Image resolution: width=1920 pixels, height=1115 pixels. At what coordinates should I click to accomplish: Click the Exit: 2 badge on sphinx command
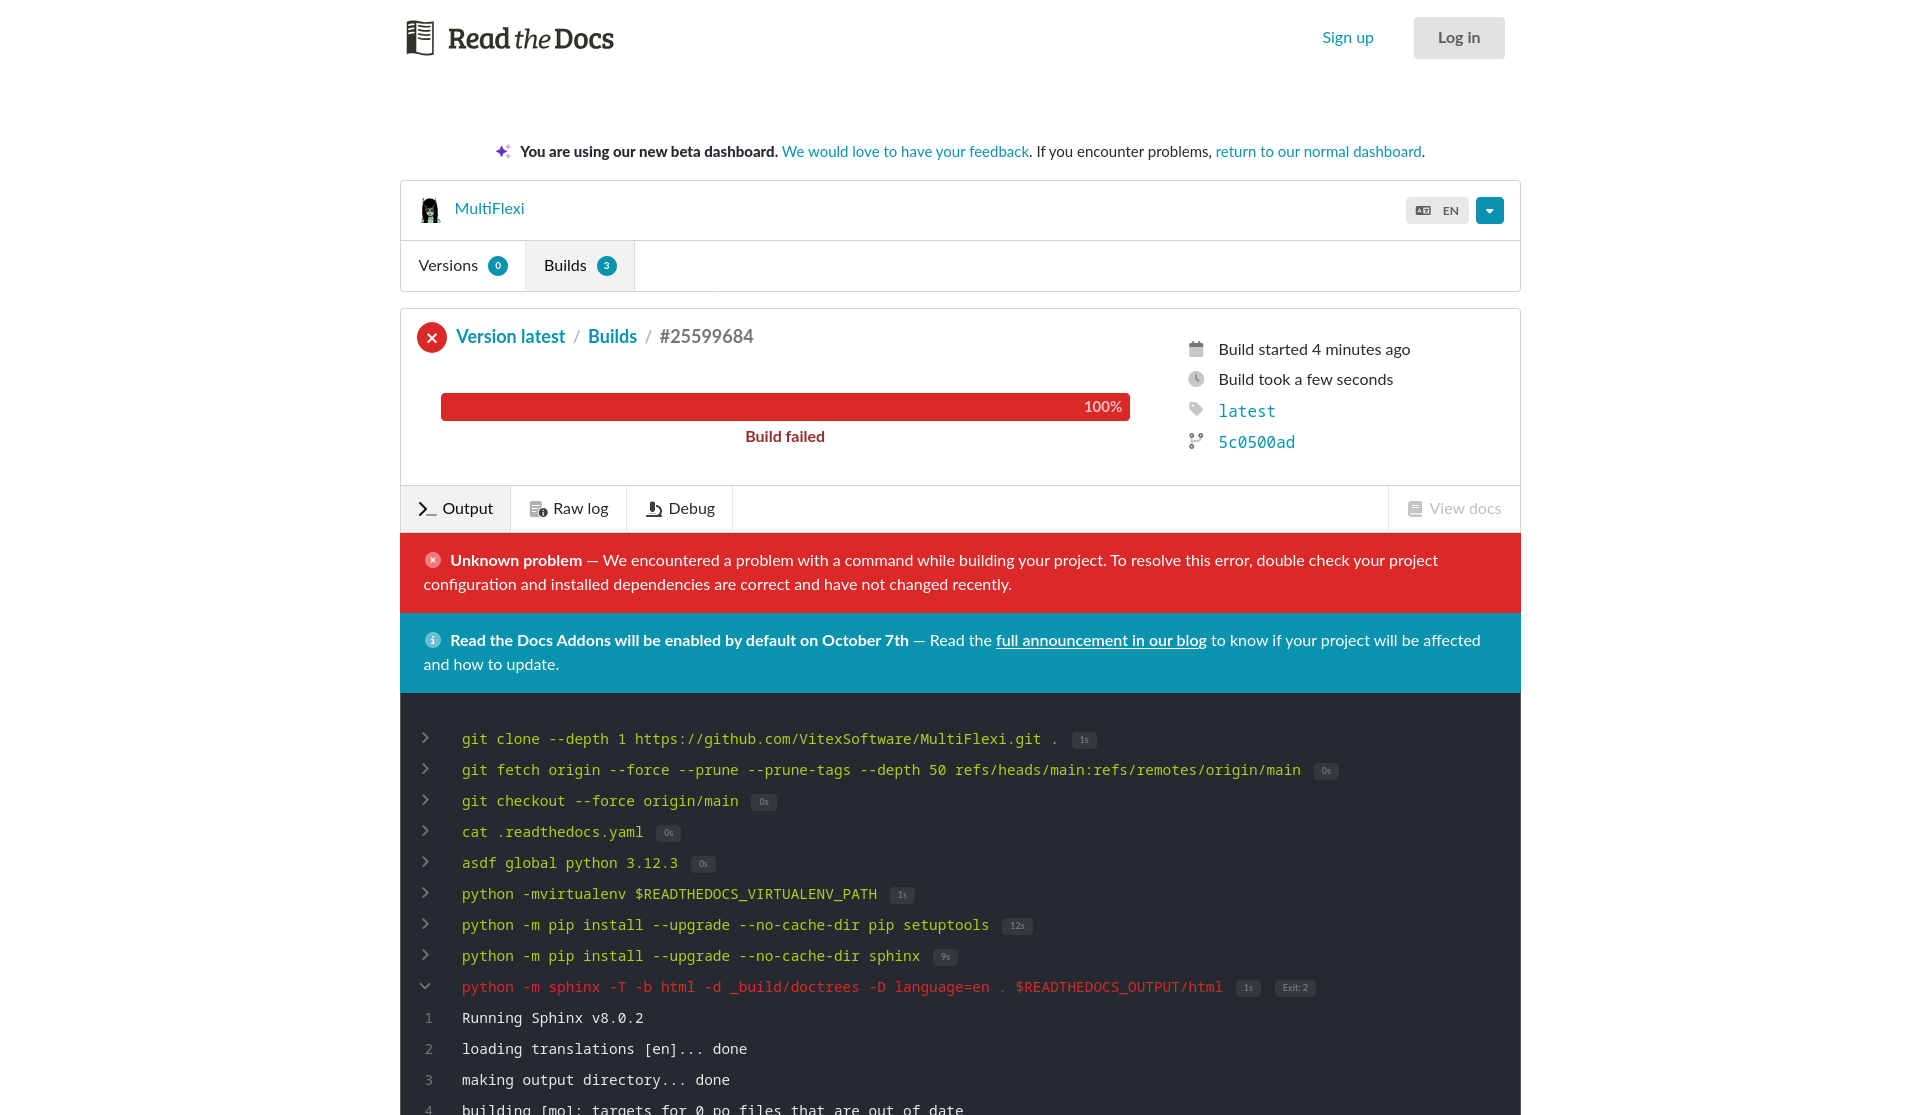pyautogui.click(x=1295, y=988)
